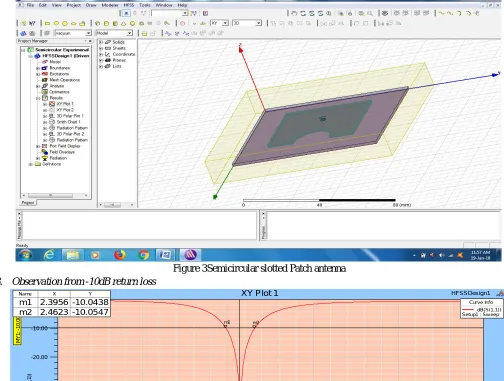
Task: Expand the Definitions folder node
Action: pyautogui.click(x=31, y=164)
